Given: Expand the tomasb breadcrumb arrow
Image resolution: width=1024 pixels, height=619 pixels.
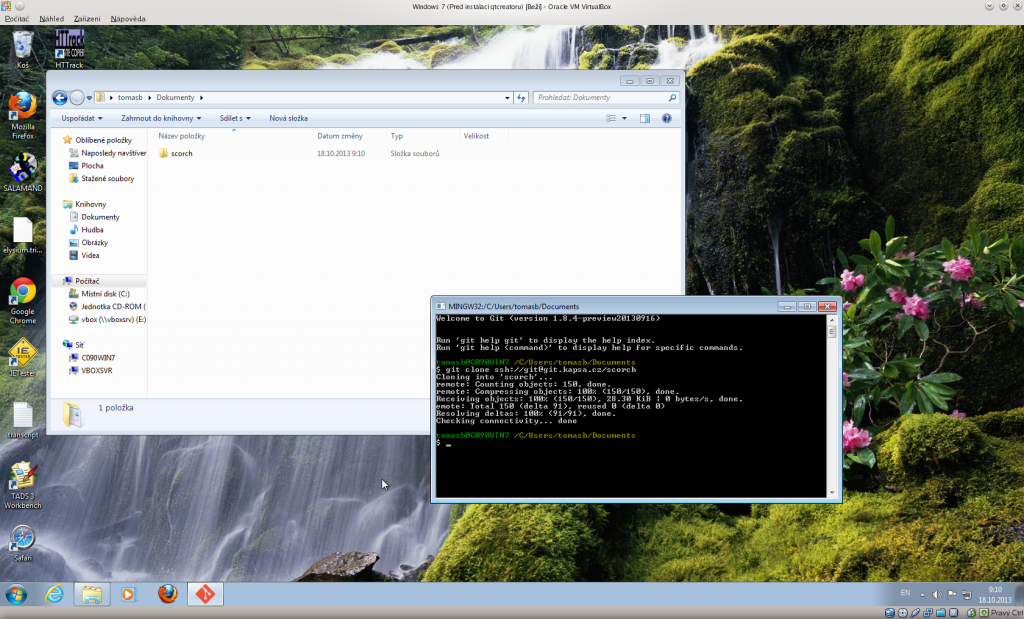Looking at the screenshot, I should click(x=150, y=98).
